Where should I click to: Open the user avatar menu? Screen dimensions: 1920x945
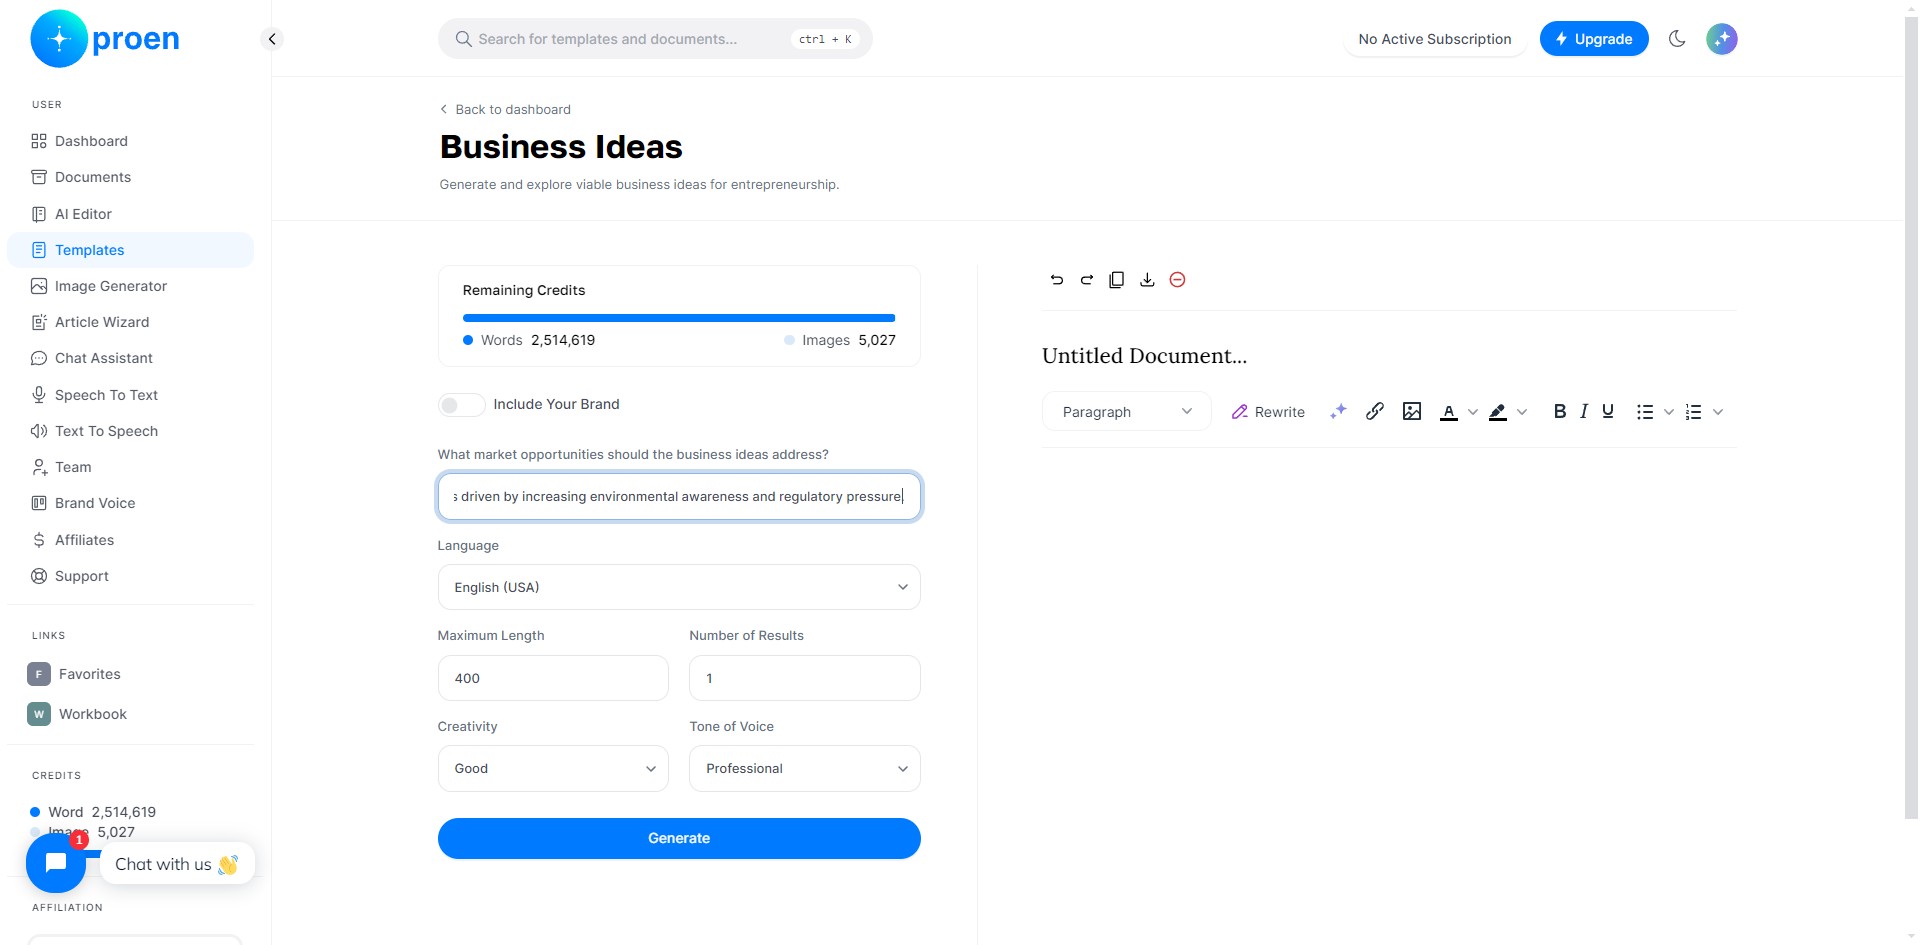click(1722, 39)
